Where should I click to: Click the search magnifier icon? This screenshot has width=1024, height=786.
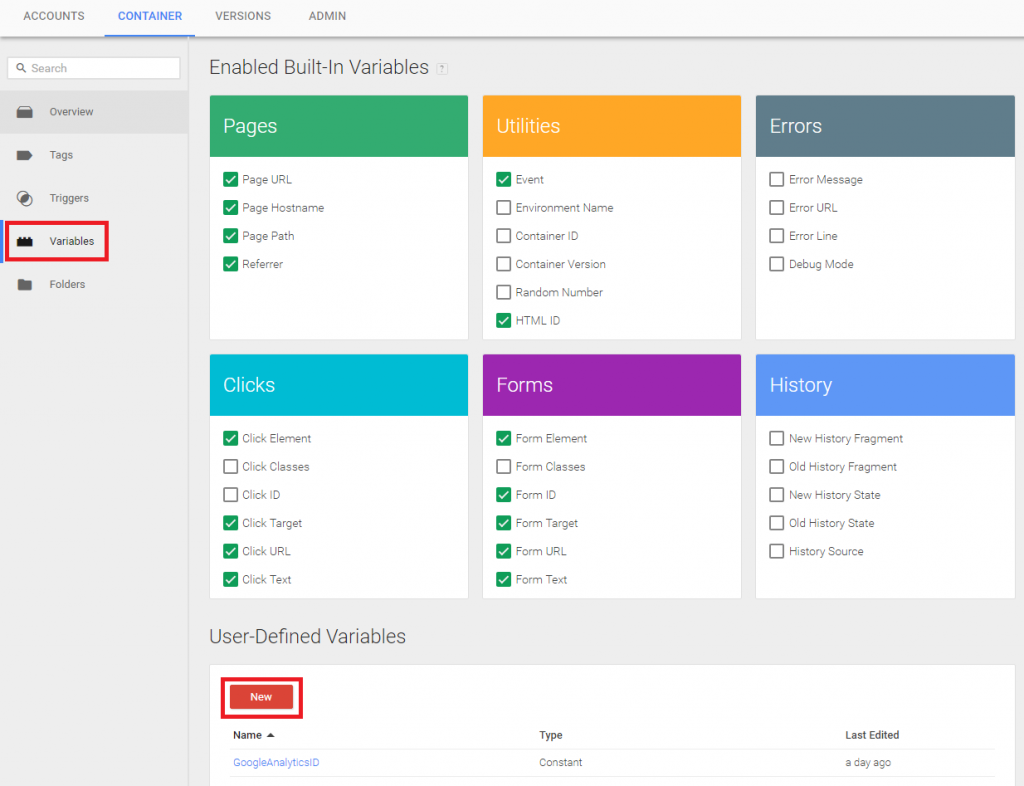click(21, 68)
